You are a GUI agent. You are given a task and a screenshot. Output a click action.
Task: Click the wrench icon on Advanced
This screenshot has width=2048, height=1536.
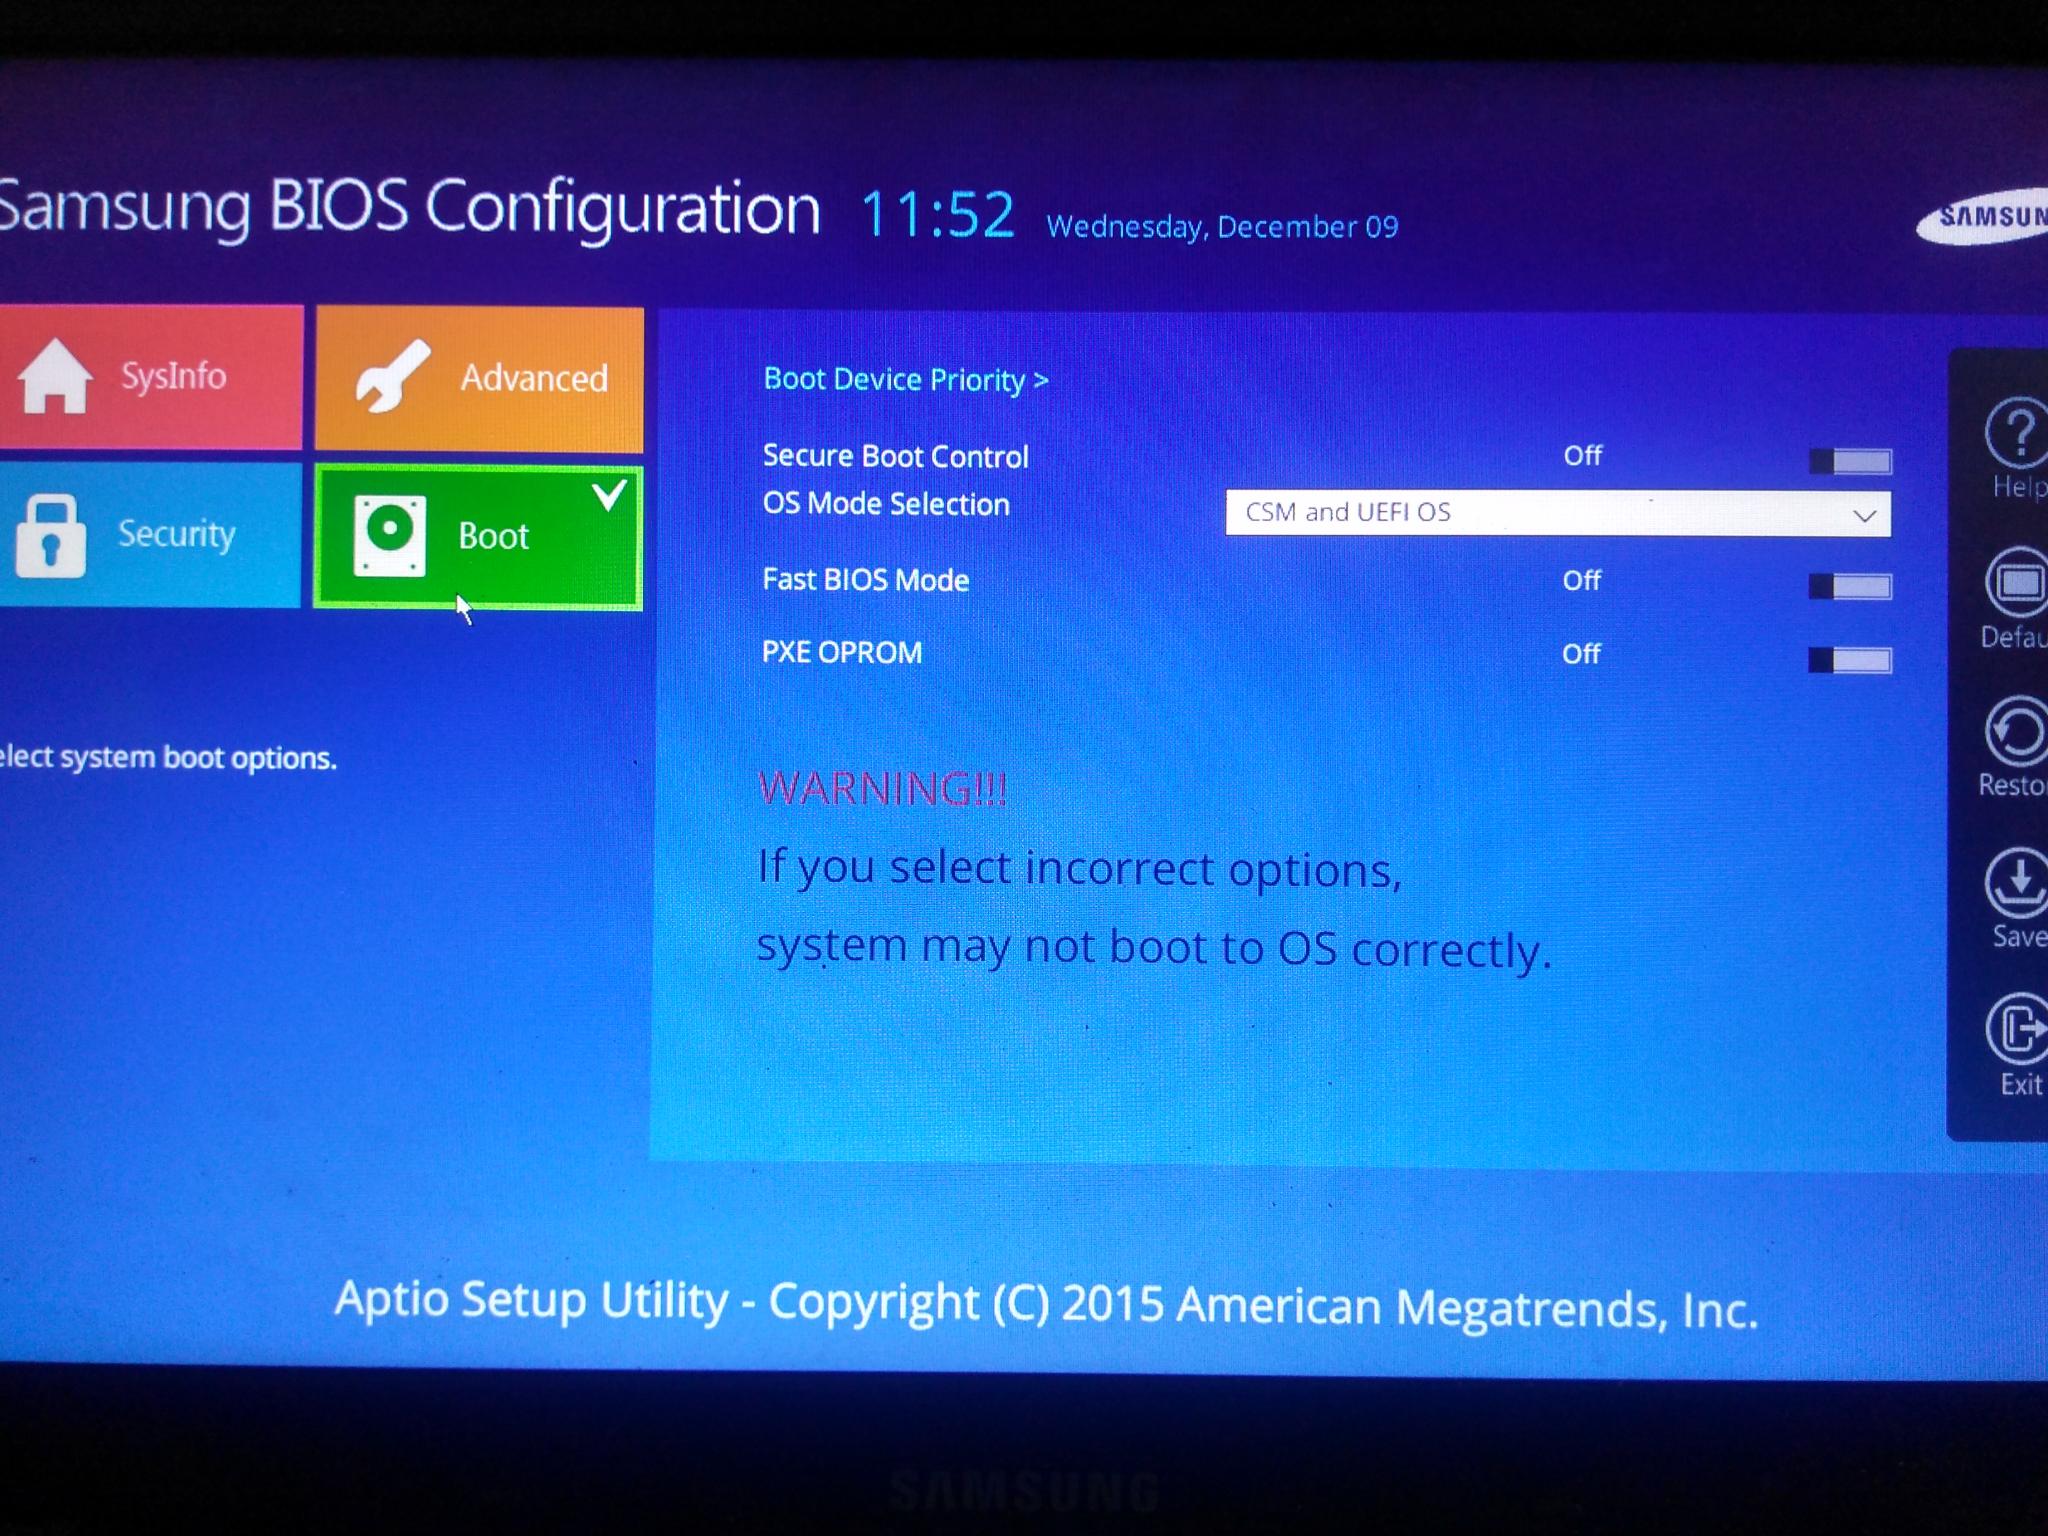click(393, 376)
